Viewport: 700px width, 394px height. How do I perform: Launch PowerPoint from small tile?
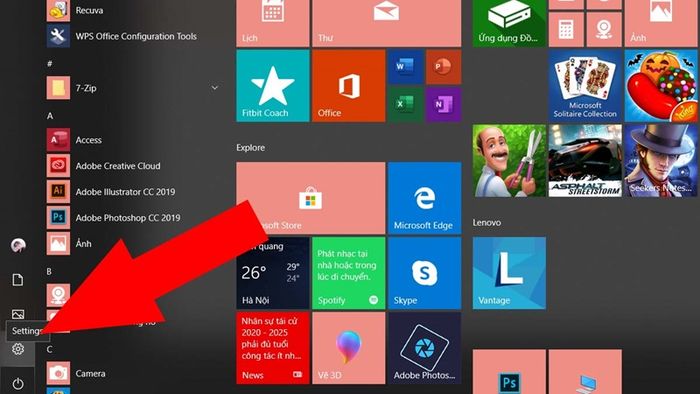(x=443, y=67)
